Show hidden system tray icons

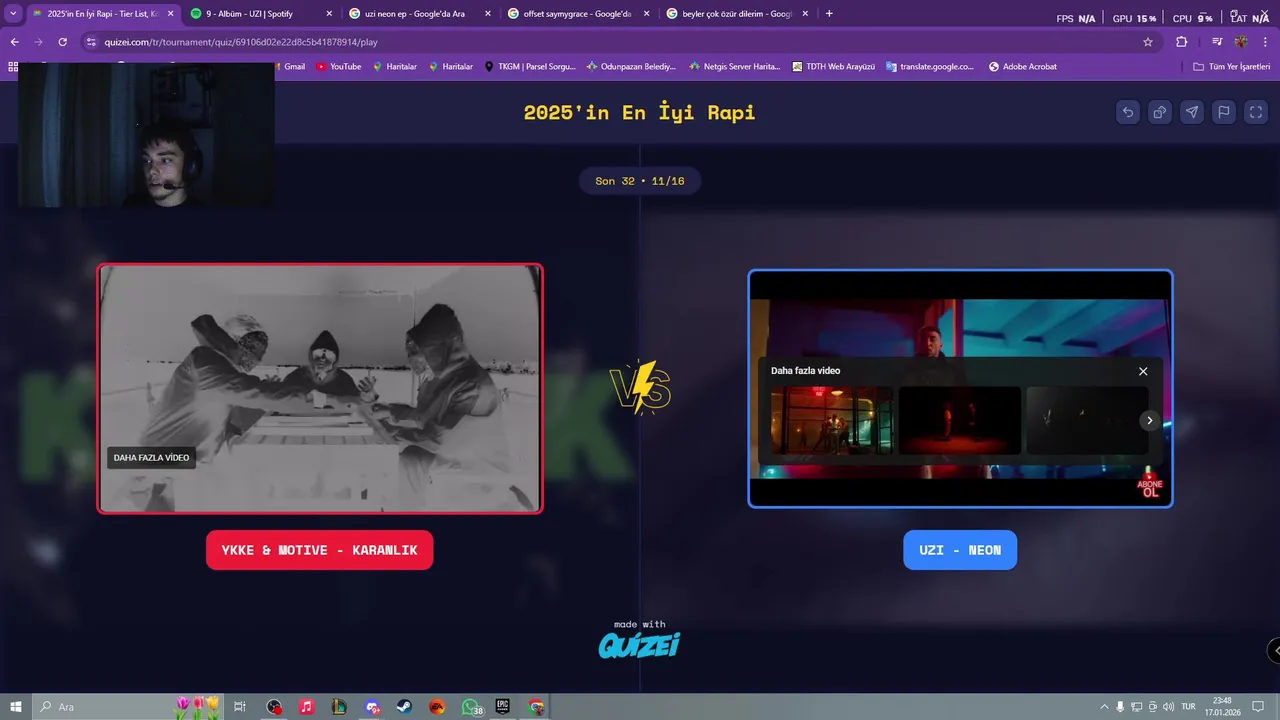[x=1105, y=707]
